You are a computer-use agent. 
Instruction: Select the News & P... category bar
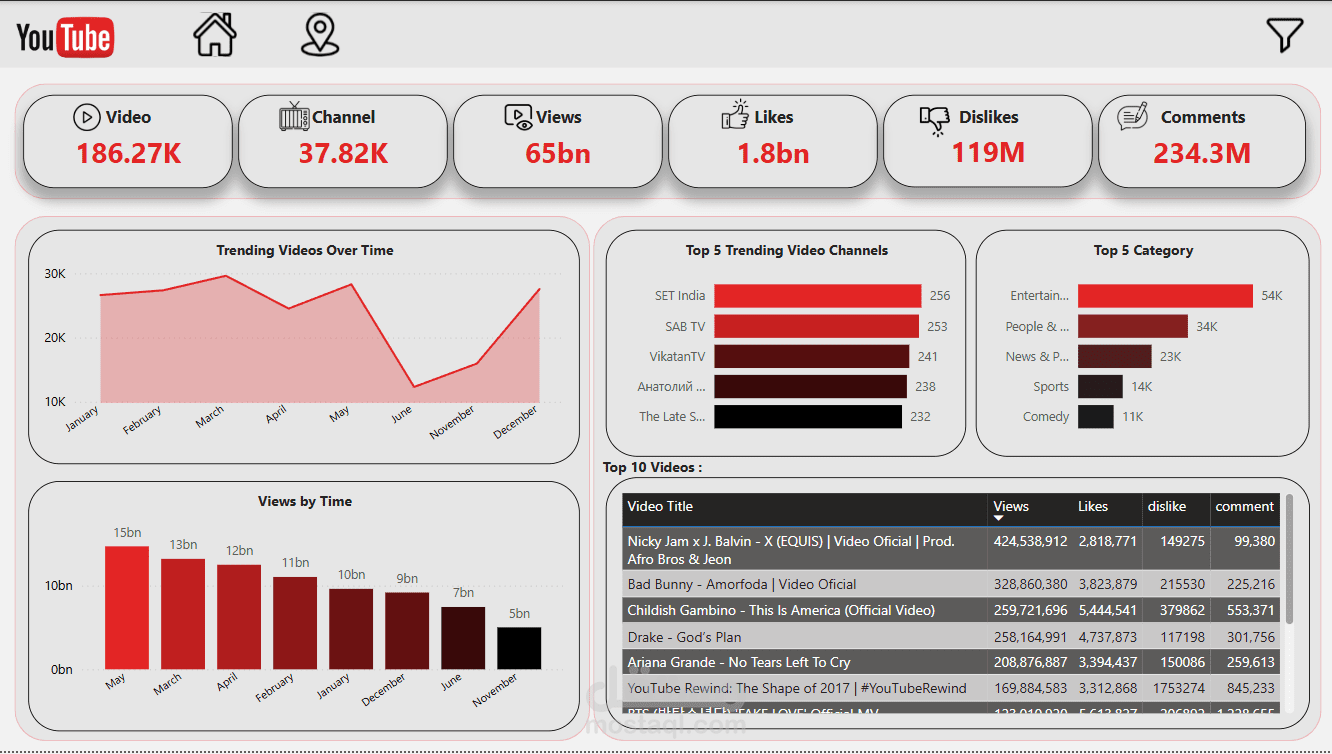point(1115,356)
